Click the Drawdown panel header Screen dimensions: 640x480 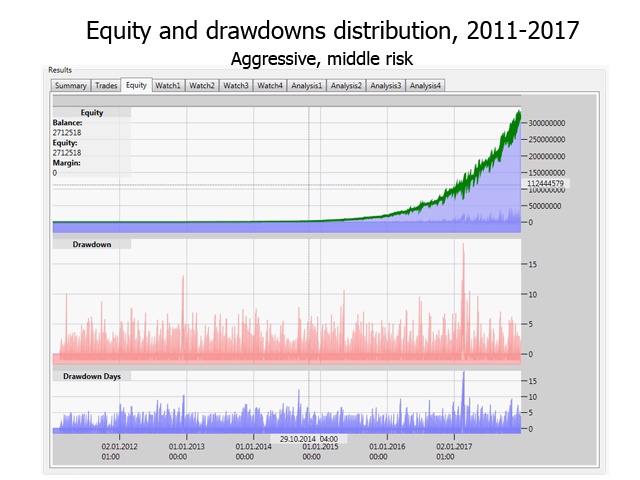point(92,244)
